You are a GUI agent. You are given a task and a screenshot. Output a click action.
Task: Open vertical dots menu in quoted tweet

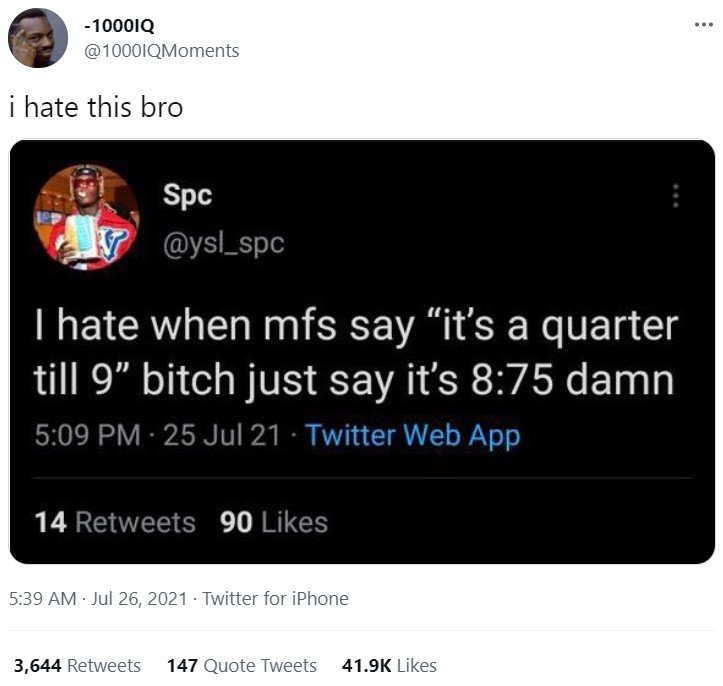click(676, 196)
